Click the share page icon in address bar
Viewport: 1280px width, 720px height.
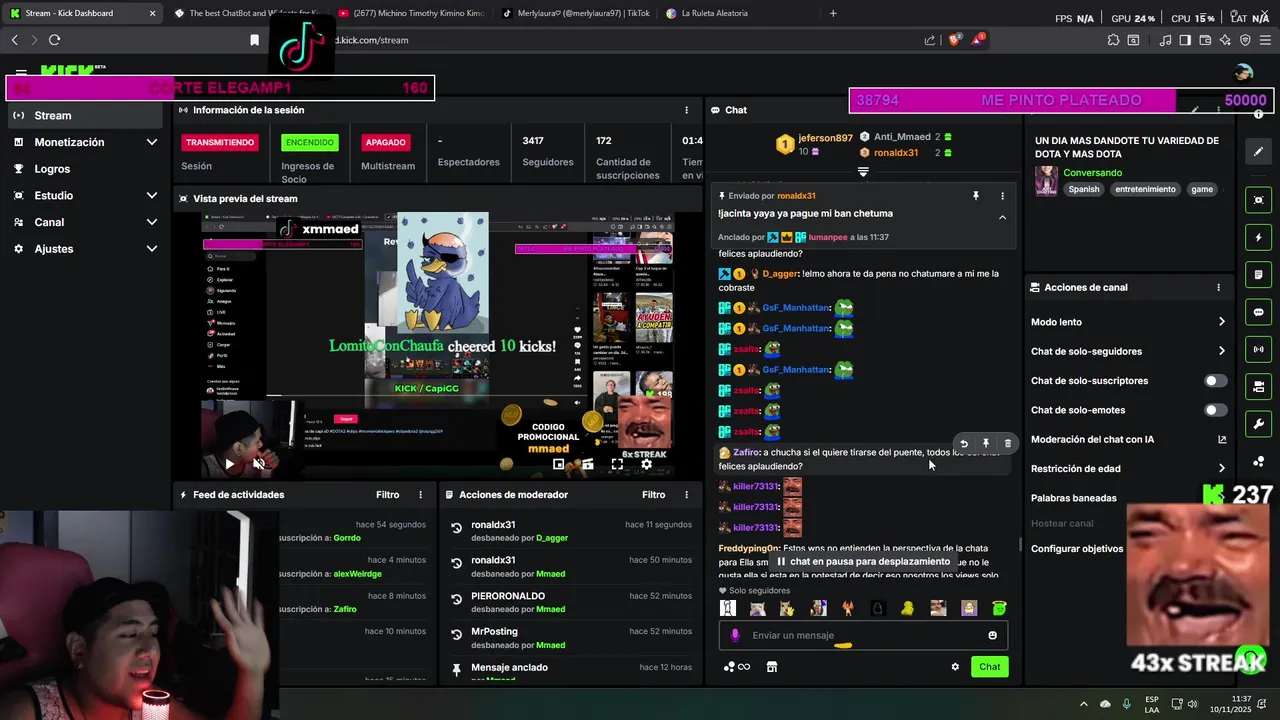click(930, 40)
